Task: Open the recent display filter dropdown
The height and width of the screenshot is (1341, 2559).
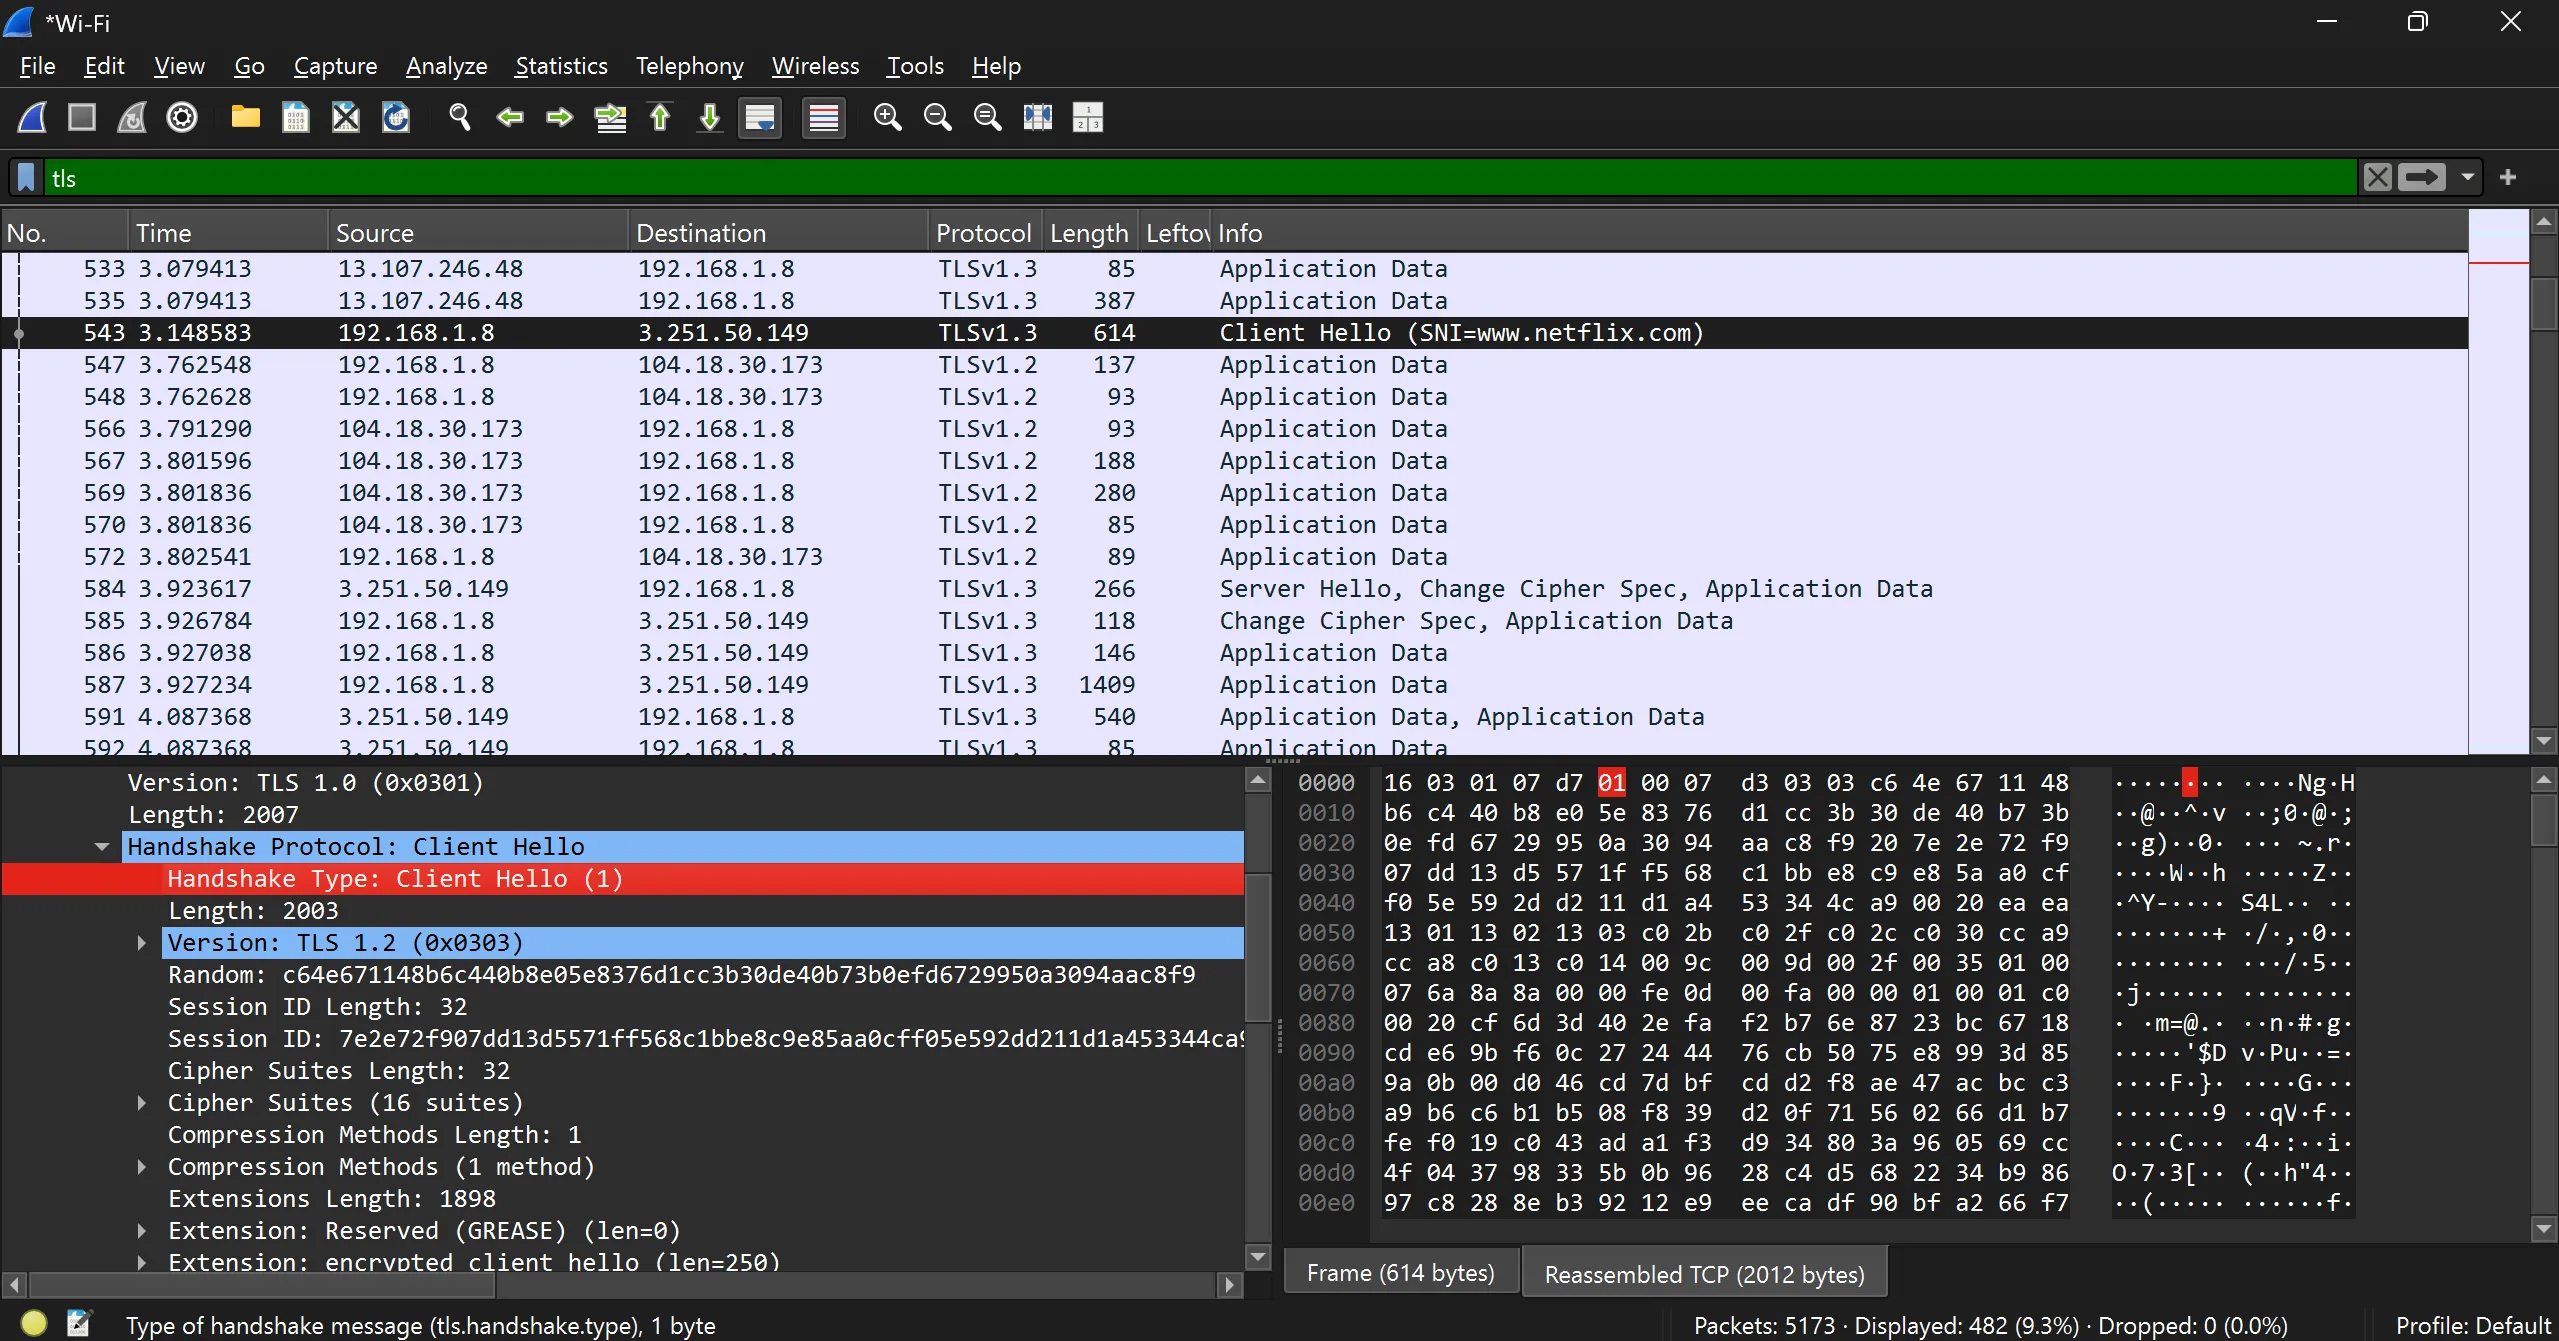Action: (x=2468, y=178)
